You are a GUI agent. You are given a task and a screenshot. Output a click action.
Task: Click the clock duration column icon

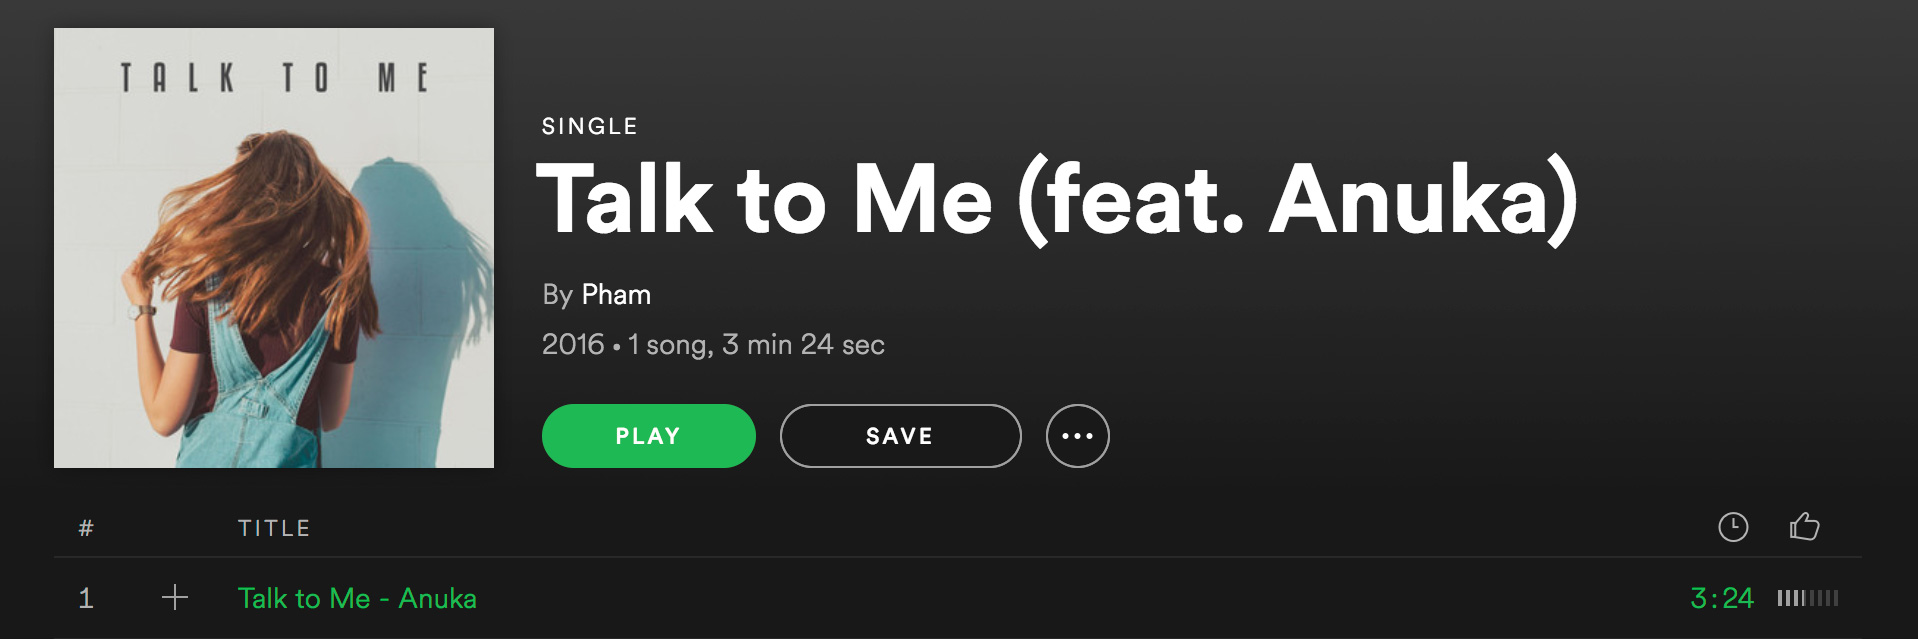pos(1733,527)
